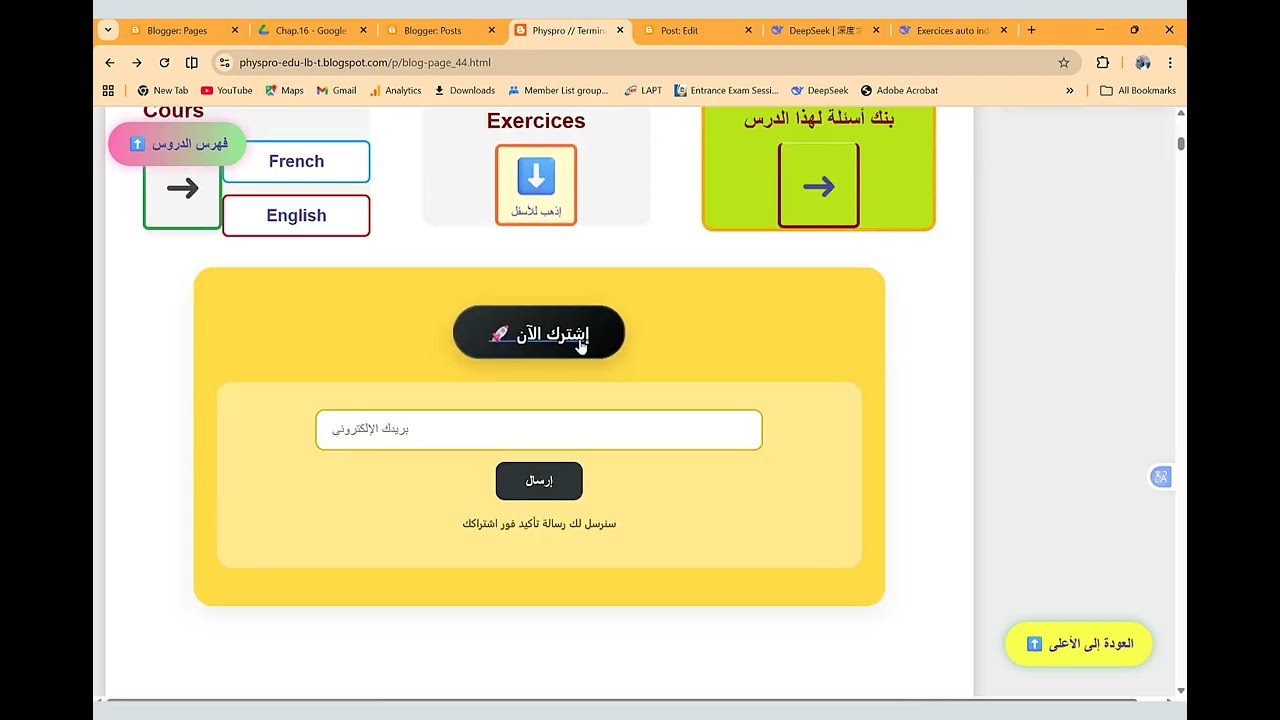Click the address bar URL
The height and width of the screenshot is (720, 1280).
(365, 62)
